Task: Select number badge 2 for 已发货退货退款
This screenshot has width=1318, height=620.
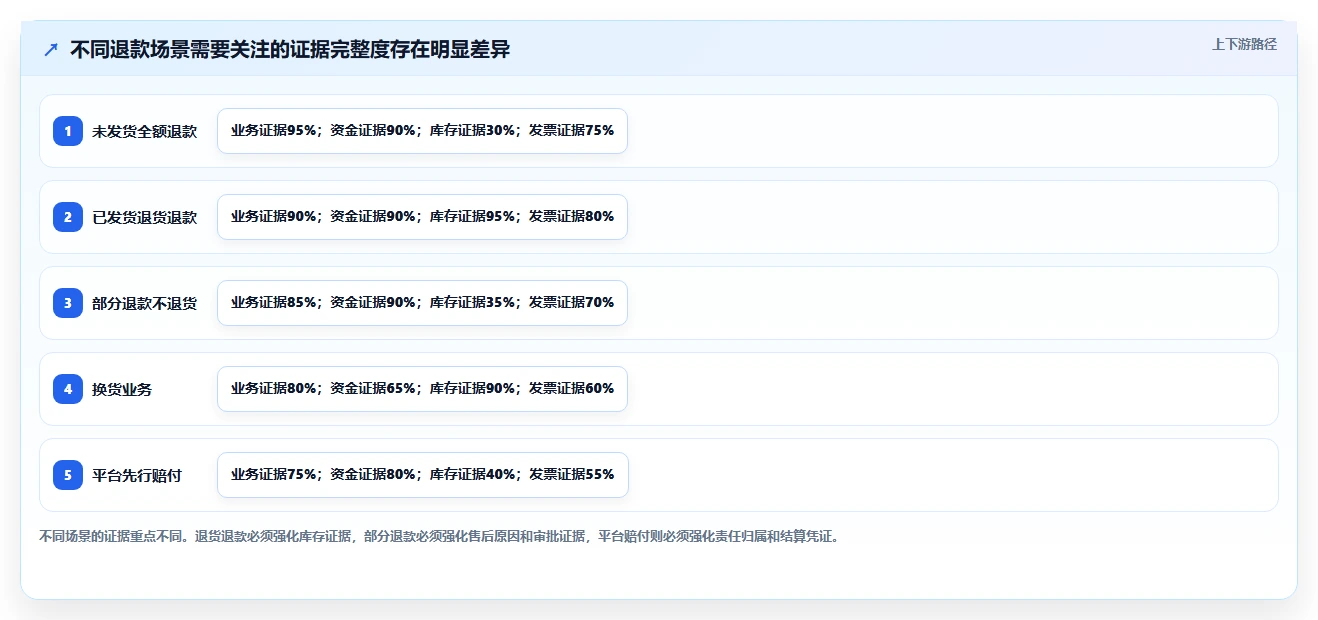Action: (x=68, y=217)
